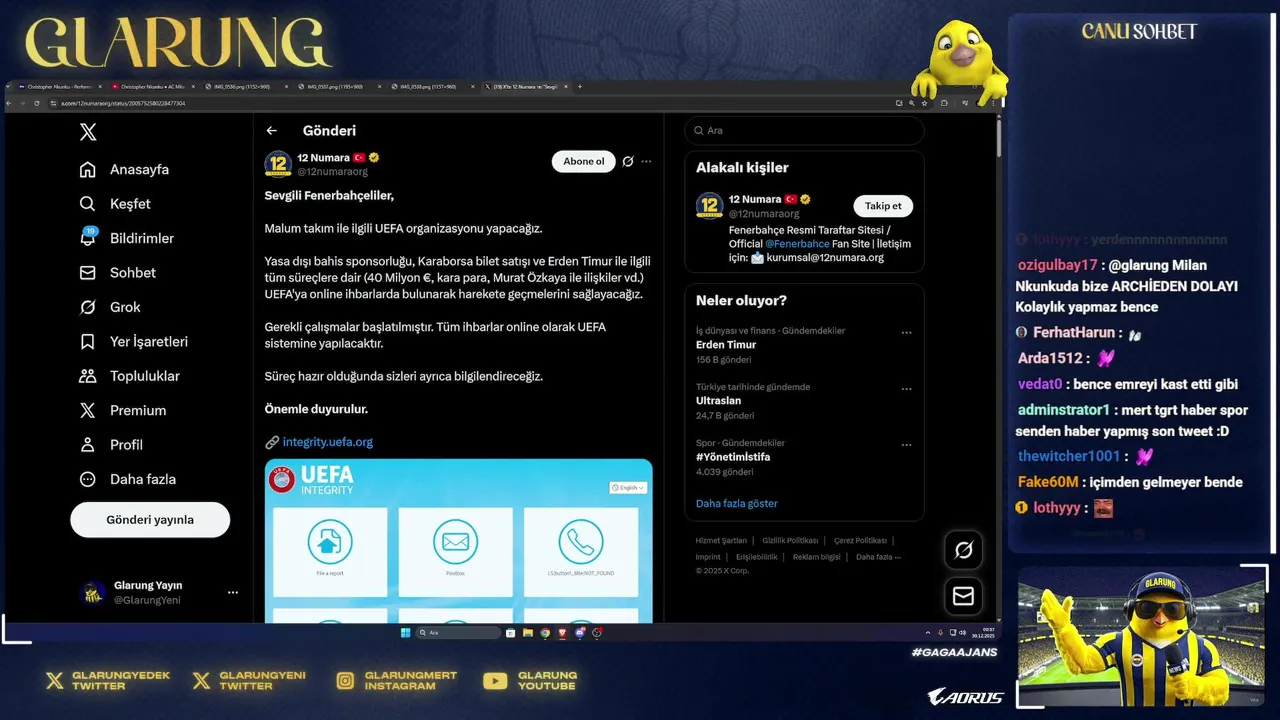Click the Ara search field
The width and height of the screenshot is (1280, 720).
point(804,131)
